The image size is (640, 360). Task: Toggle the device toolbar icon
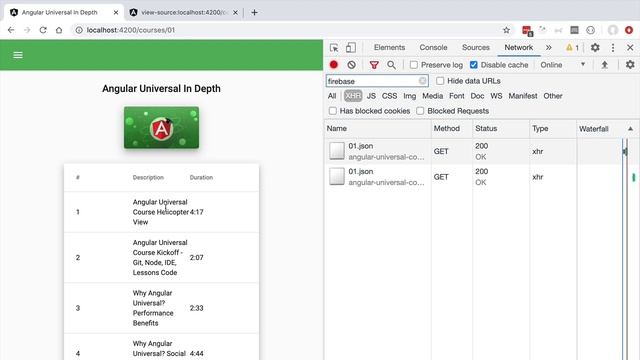point(351,48)
